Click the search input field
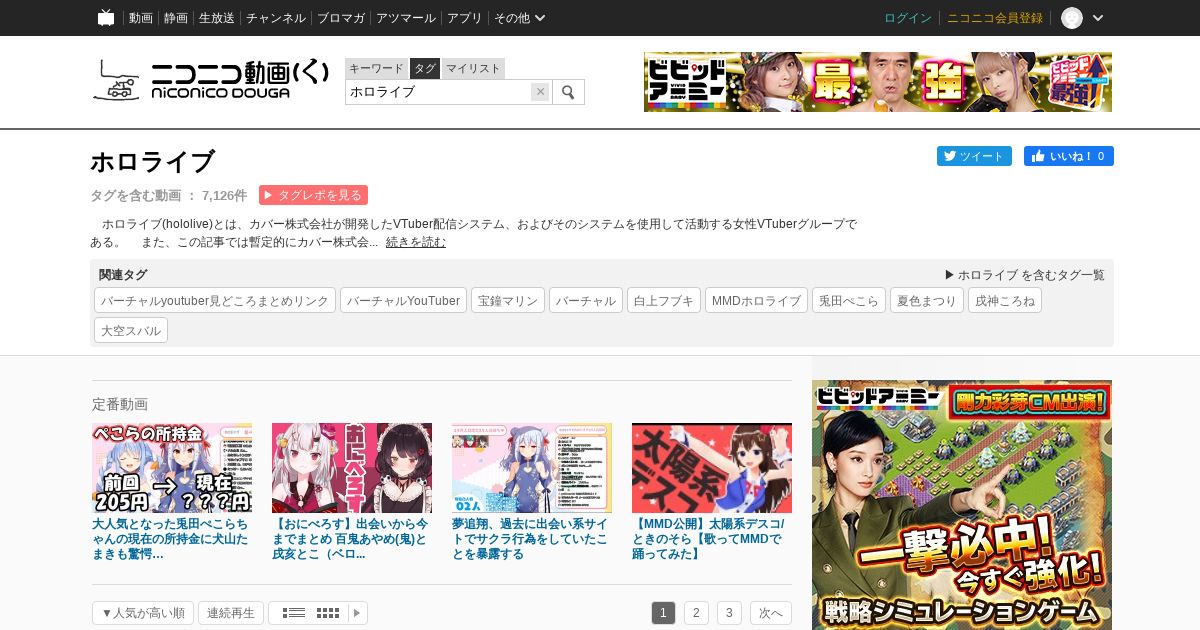1200x630 pixels. (438, 92)
